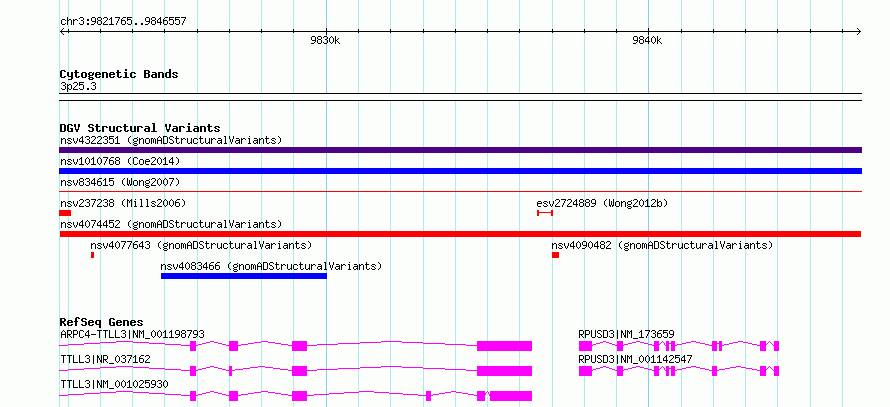Select the Cytogenetic Bands track title

coord(119,74)
